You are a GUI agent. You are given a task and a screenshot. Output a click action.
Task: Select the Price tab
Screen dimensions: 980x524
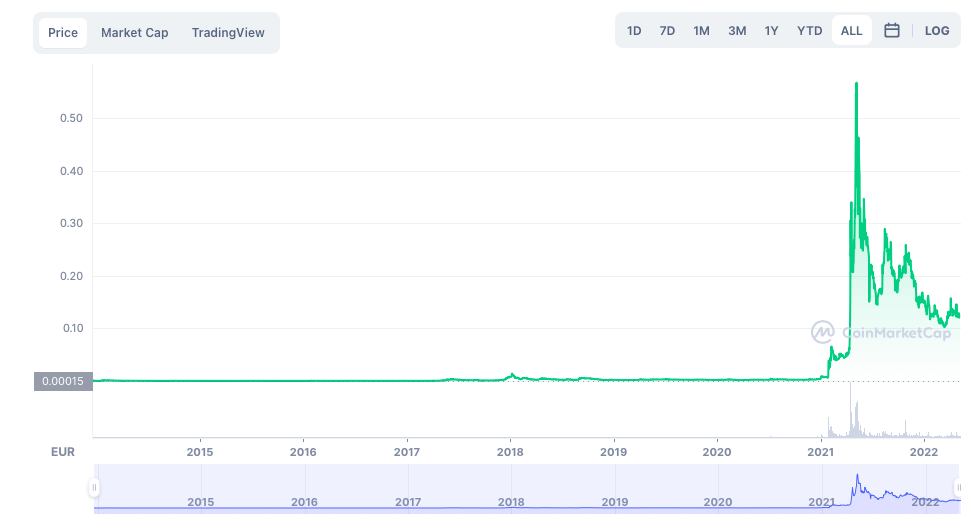pos(63,33)
